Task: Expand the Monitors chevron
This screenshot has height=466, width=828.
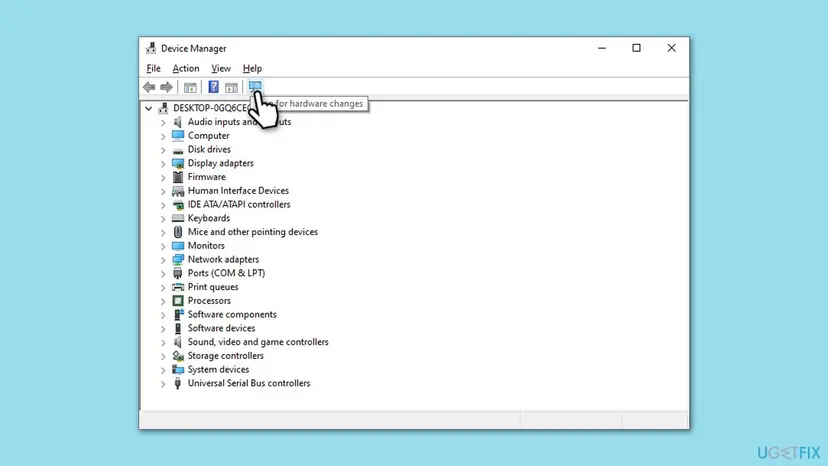Action: pyautogui.click(x=163, y=246)
